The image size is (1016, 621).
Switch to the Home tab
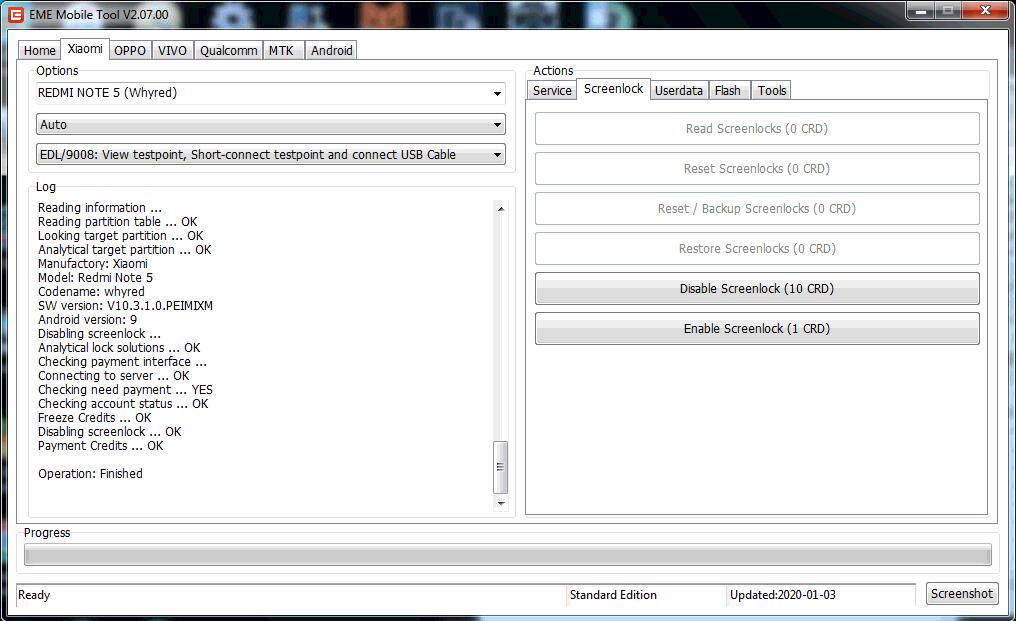(x=40, y=51)
